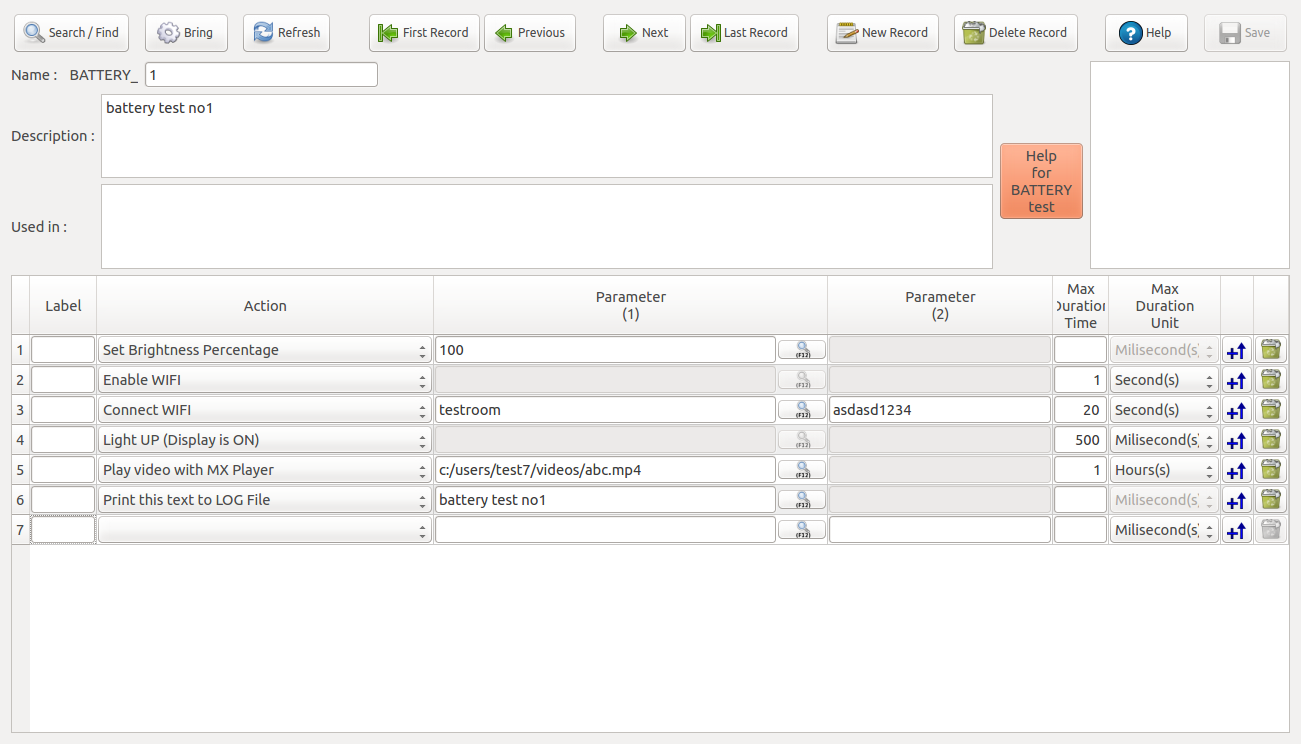Edit WIFI password field asdasd1234

pos(940,410)
